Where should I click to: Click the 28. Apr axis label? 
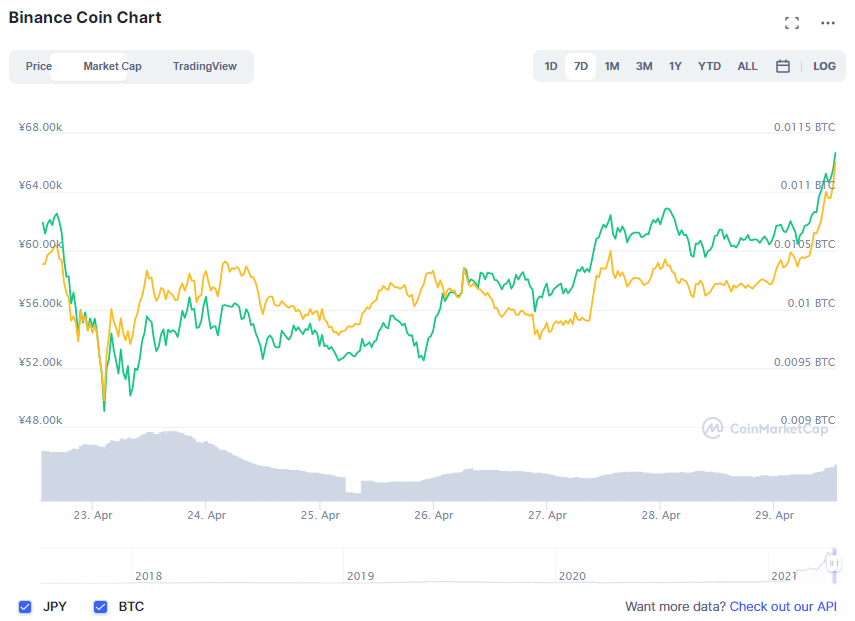[x=661, y=515]
